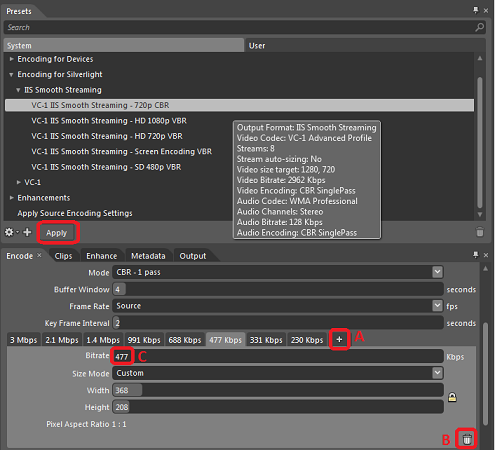Select Screen Encoding VBR preset

point(121,151)
